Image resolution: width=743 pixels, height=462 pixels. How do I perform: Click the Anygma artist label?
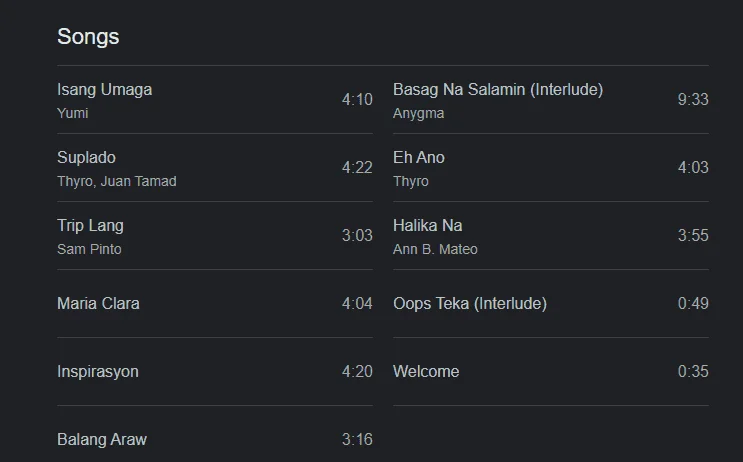pos(418,114)
